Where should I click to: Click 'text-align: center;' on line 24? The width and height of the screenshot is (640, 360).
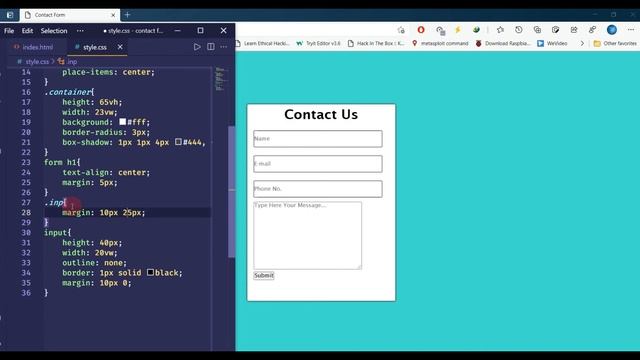pos(106,172)
